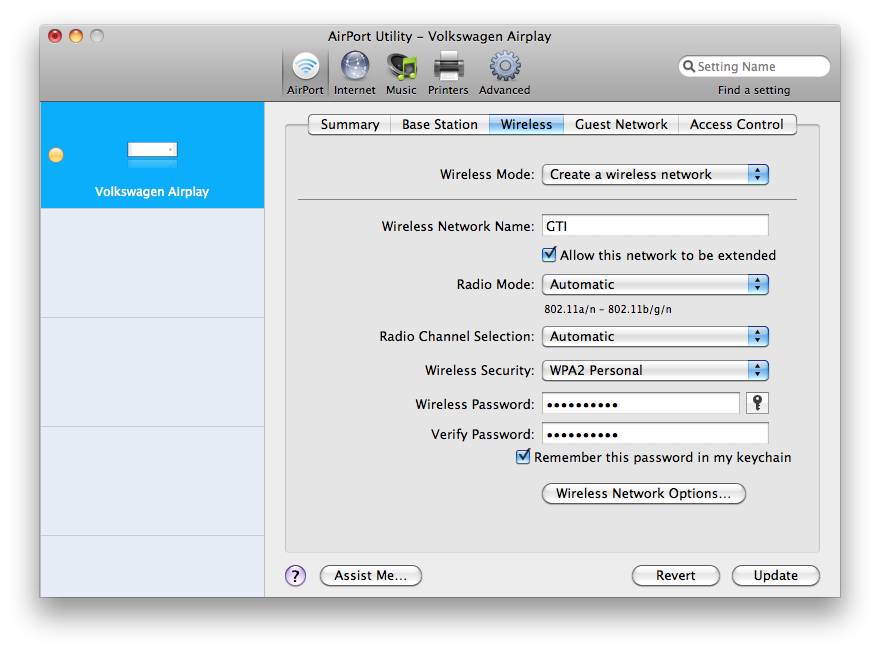The image size is (880, 652).
Task: Open the Music settings icon
Action: click(401, 73)
